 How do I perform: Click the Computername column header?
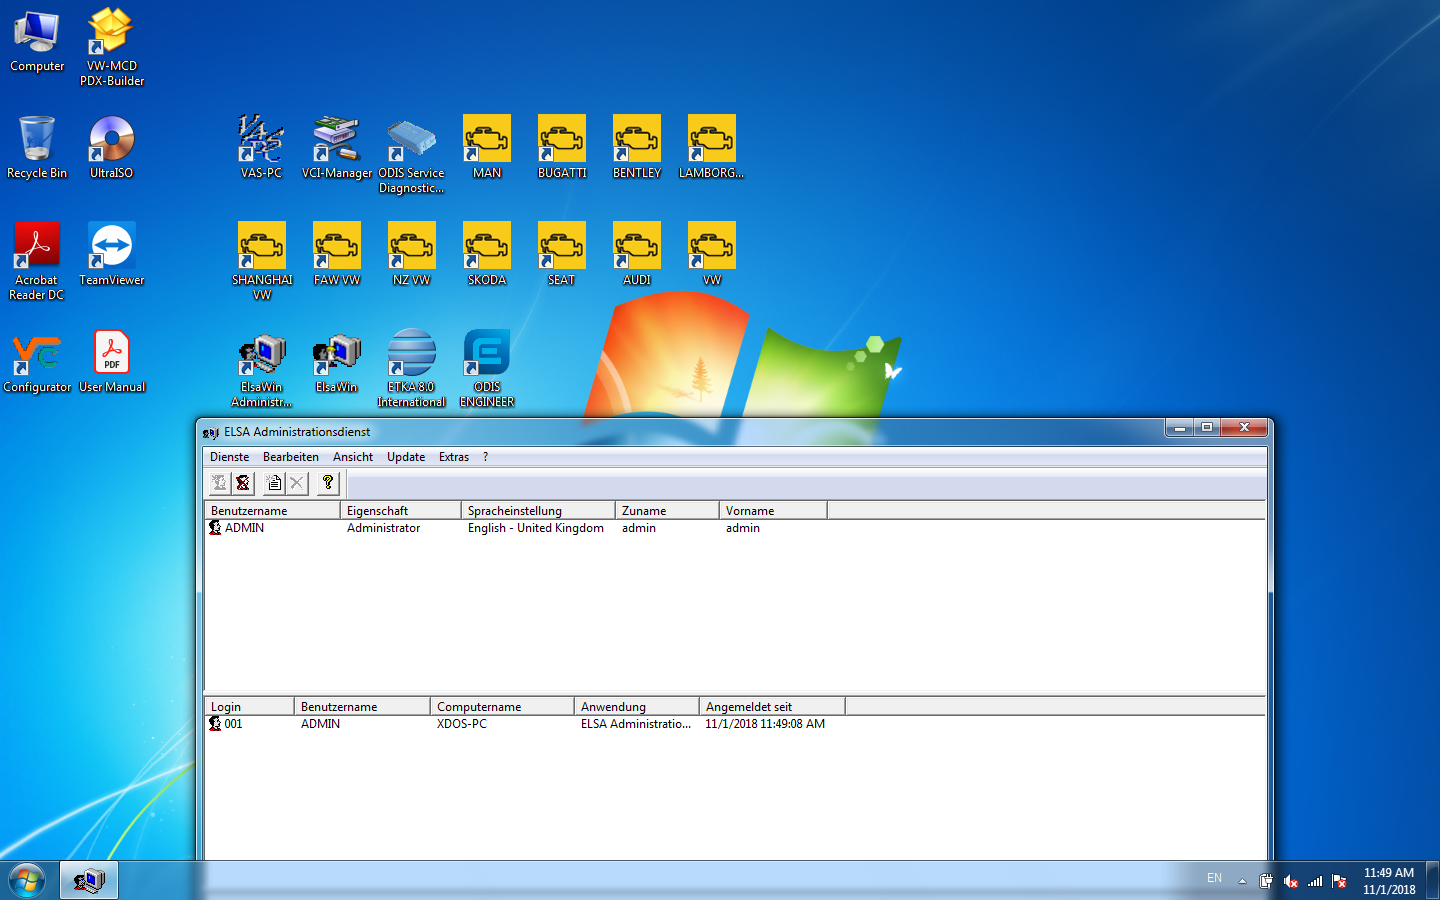pyautogui.click(x=502, y=706)
